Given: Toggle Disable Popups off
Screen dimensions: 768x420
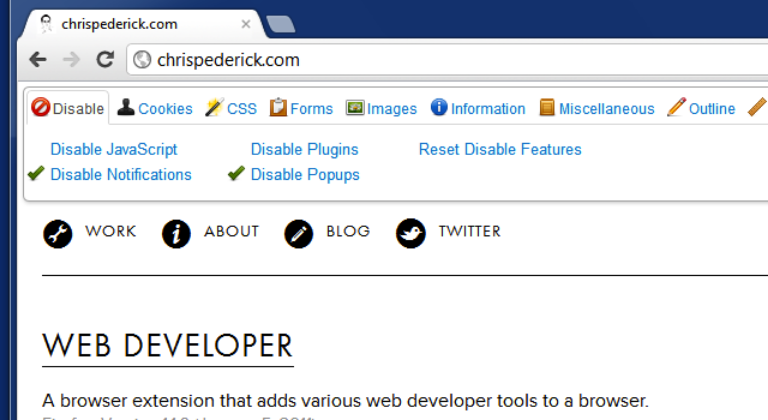Looking at the screenshot, I should coord(305,175).
